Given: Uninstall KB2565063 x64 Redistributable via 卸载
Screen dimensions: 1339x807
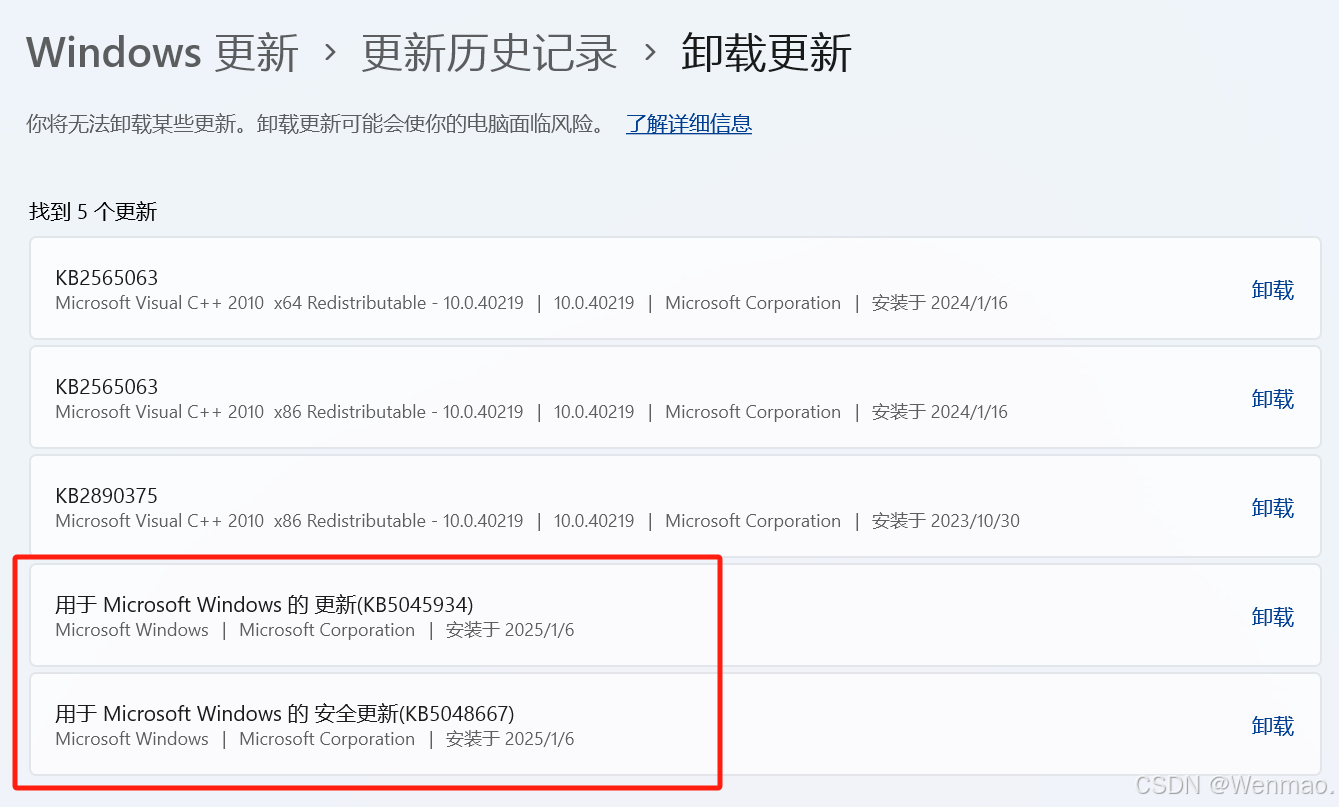Looking at the screenshot, I should pos(1273,290).
